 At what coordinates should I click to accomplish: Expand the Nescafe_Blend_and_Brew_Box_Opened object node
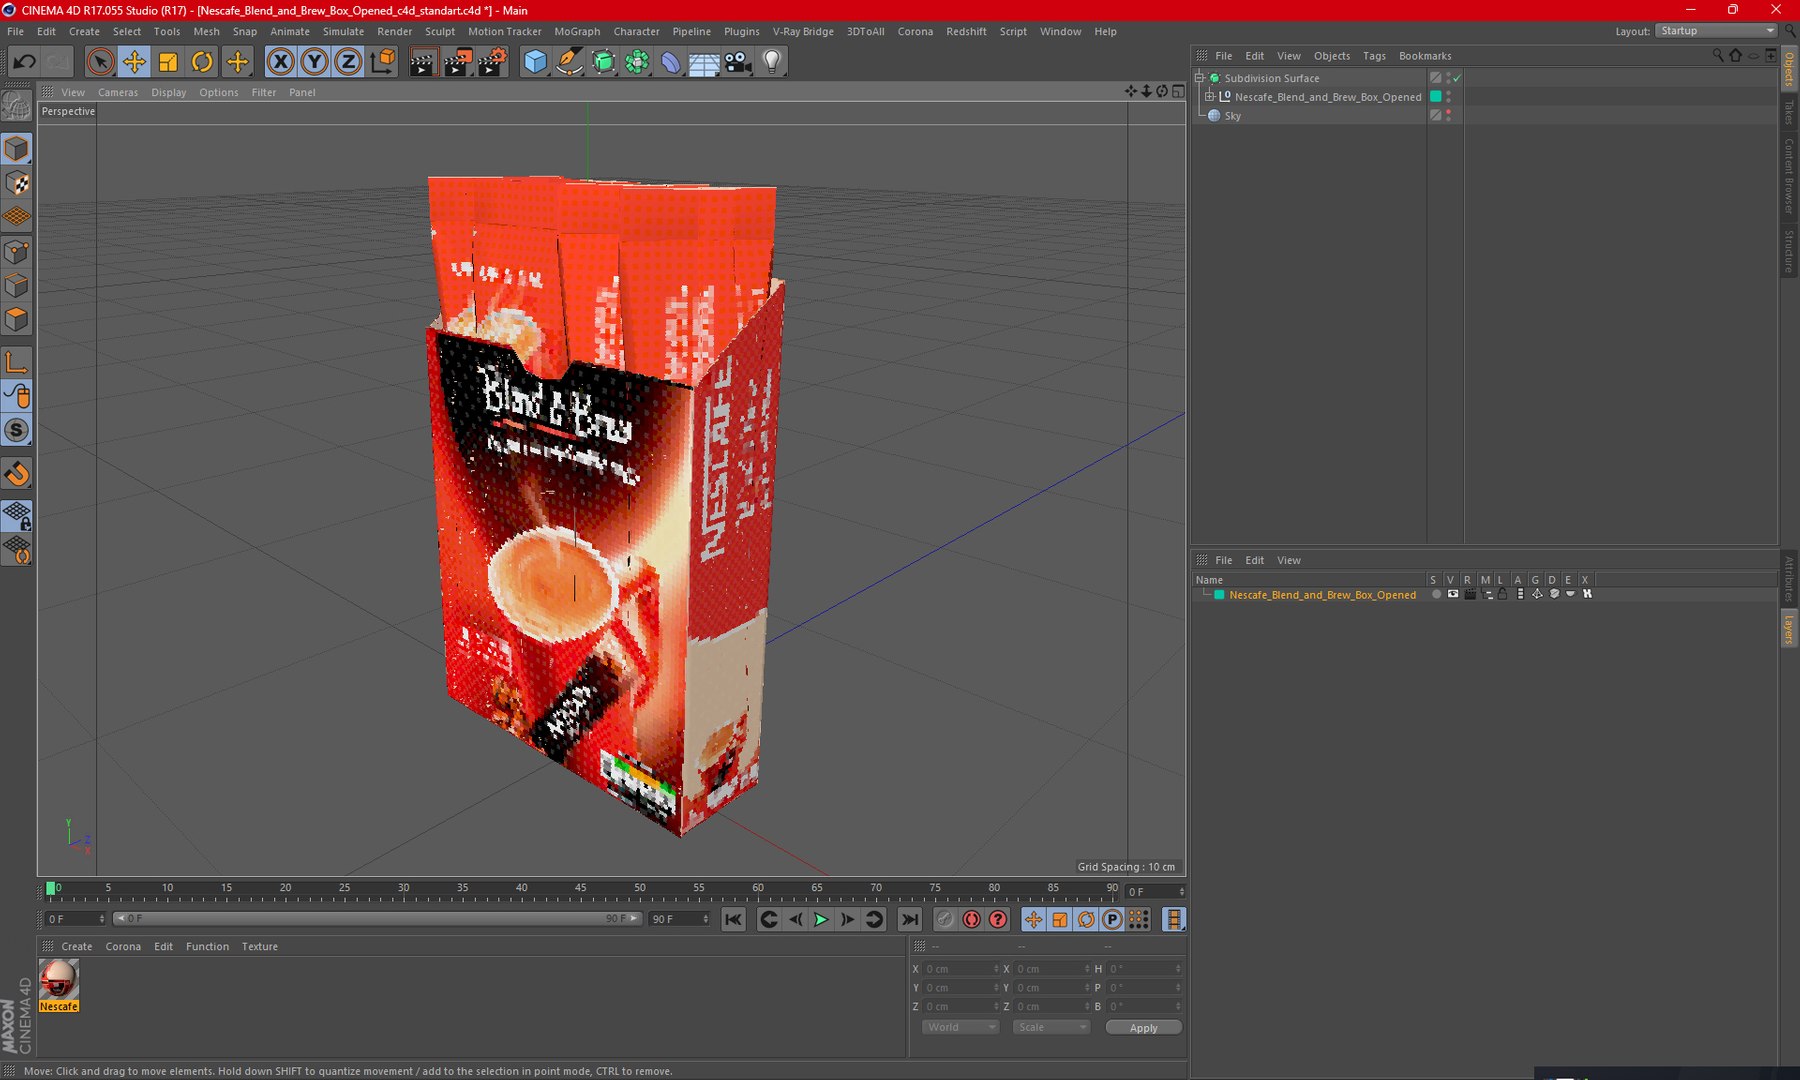pyautogui.click(x=1210, y=97)
